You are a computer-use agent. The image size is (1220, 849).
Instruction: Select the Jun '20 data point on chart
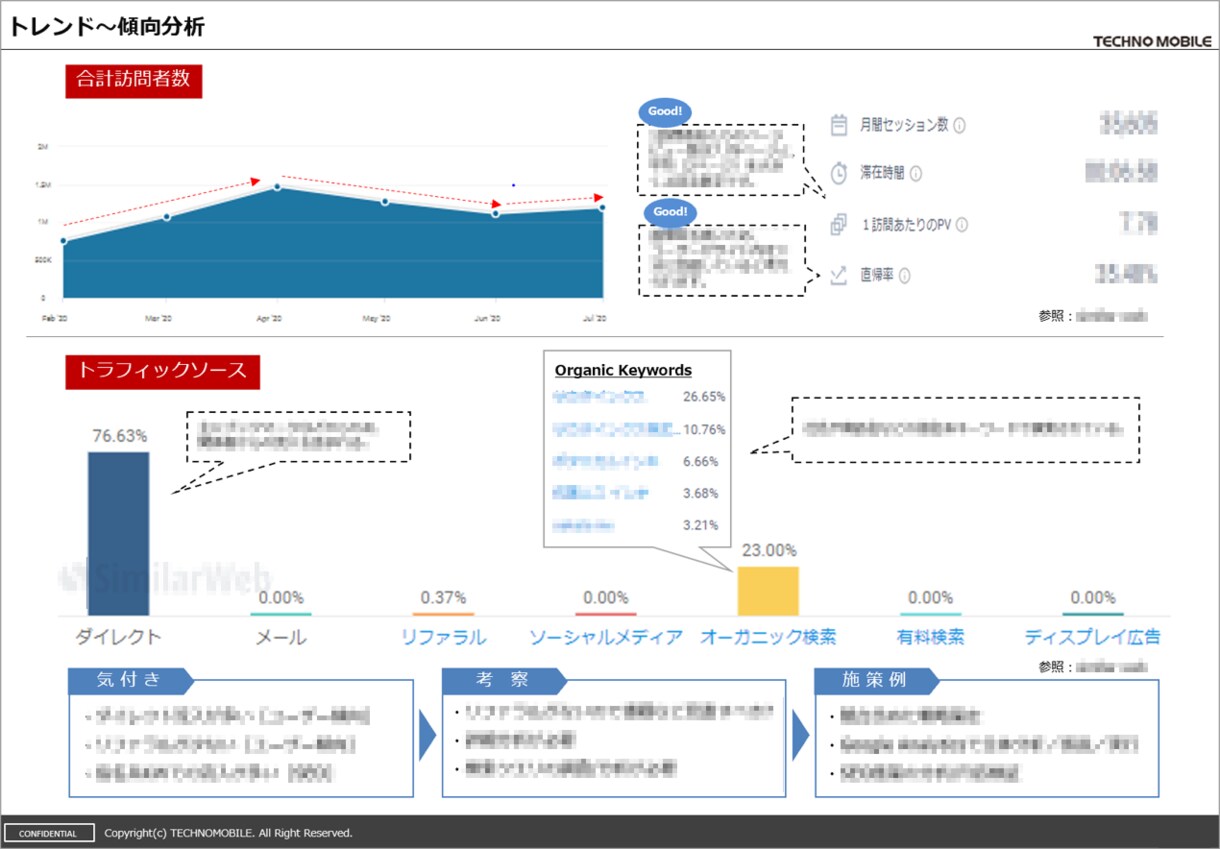pos(495,213)
